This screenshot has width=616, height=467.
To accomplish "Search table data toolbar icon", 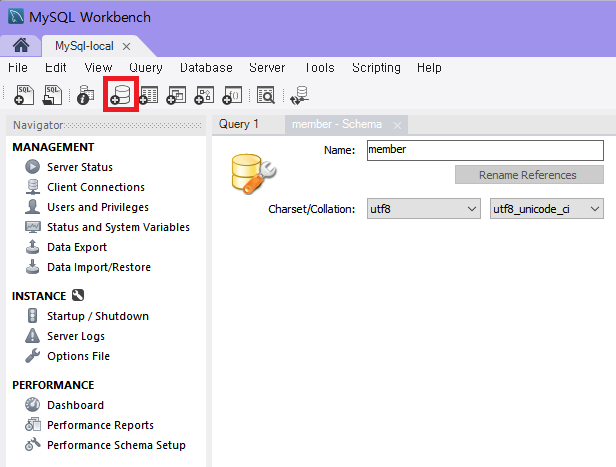I will (x=266, y=95).
